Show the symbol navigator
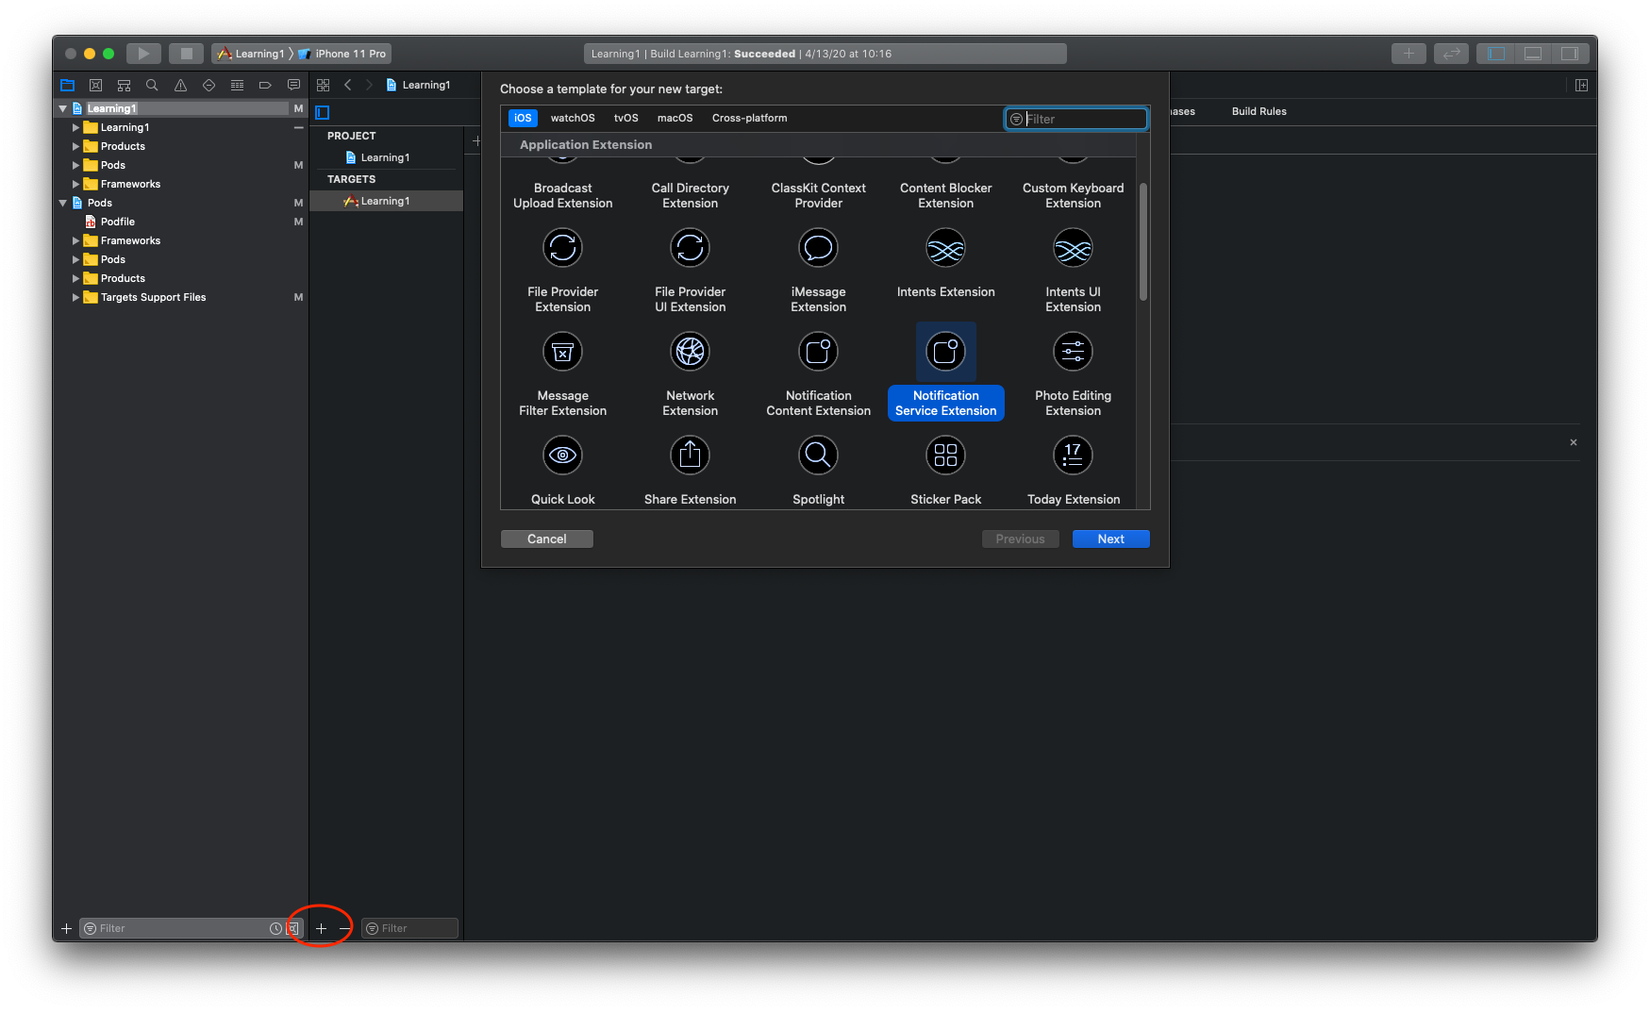This screenshot has width=1650, height=1011. click(x=124, y=85)
